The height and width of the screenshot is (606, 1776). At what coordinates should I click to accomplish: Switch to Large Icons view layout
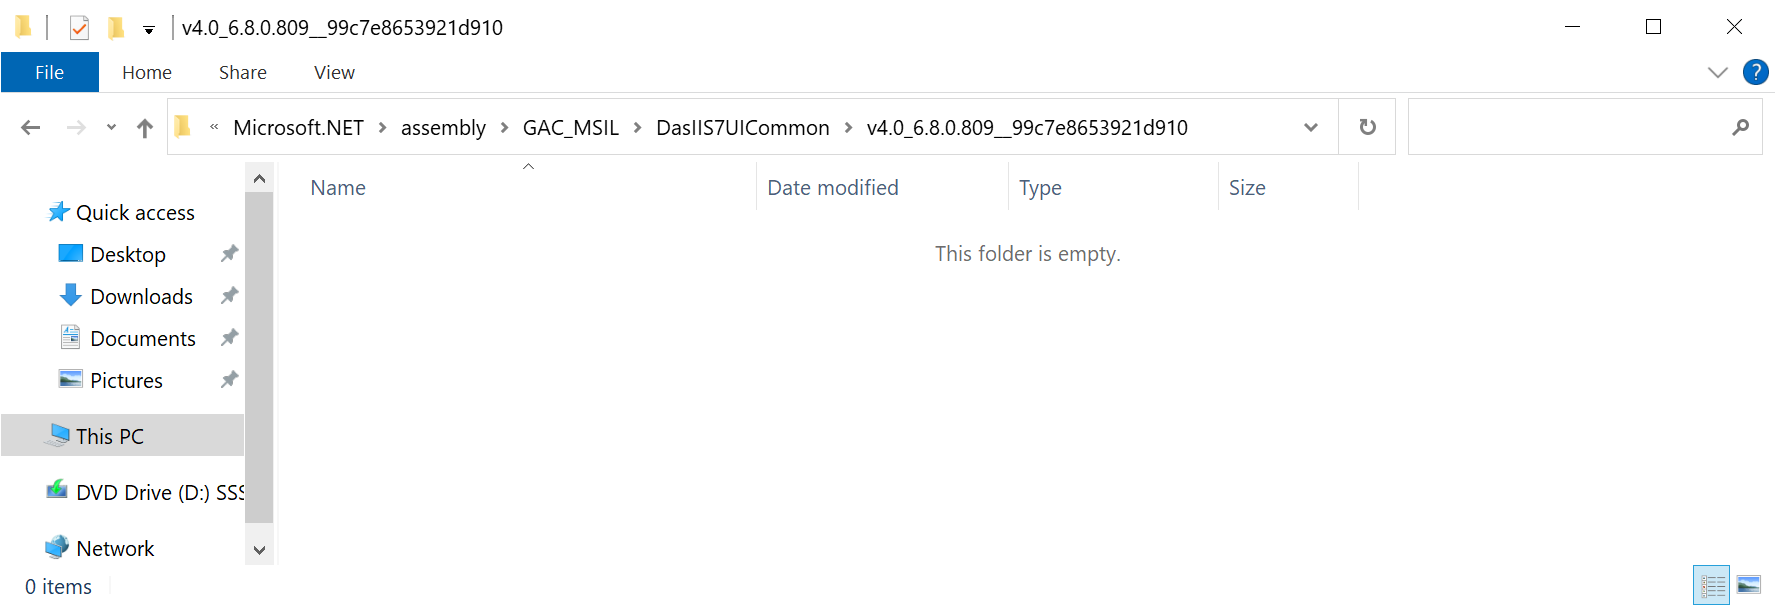point(1749,585)
